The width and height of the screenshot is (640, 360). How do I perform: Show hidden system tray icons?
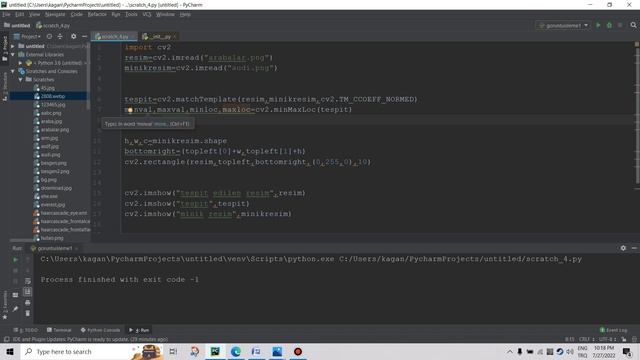tap(510, 351)
